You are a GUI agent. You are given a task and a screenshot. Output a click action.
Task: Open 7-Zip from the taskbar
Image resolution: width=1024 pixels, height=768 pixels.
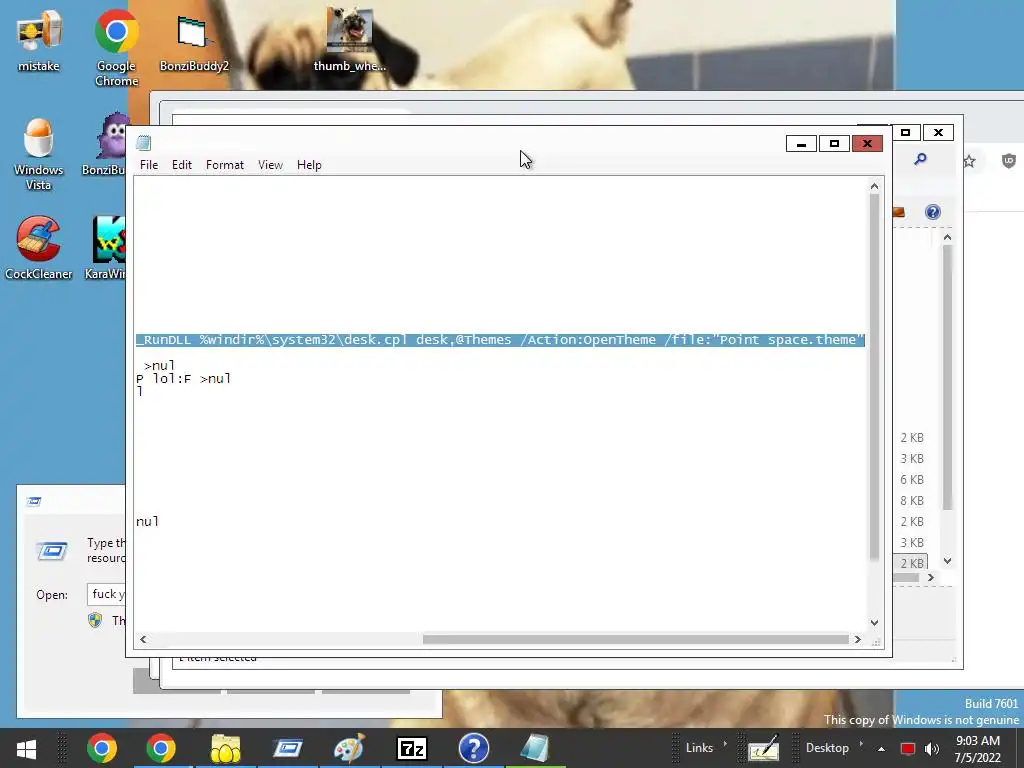click(411, 748)
